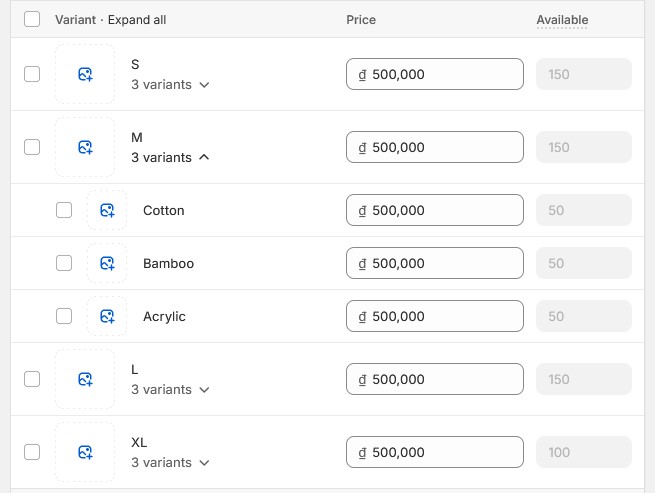Check the Bamboo variant checkbox
The image size is (655, 493).
[x=64, y=263]
